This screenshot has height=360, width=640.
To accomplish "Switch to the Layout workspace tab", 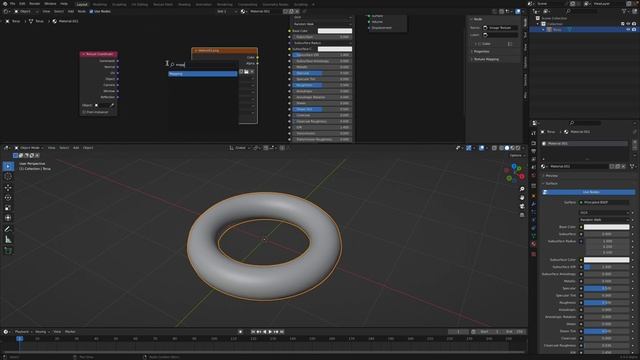I will coord(82,4).
